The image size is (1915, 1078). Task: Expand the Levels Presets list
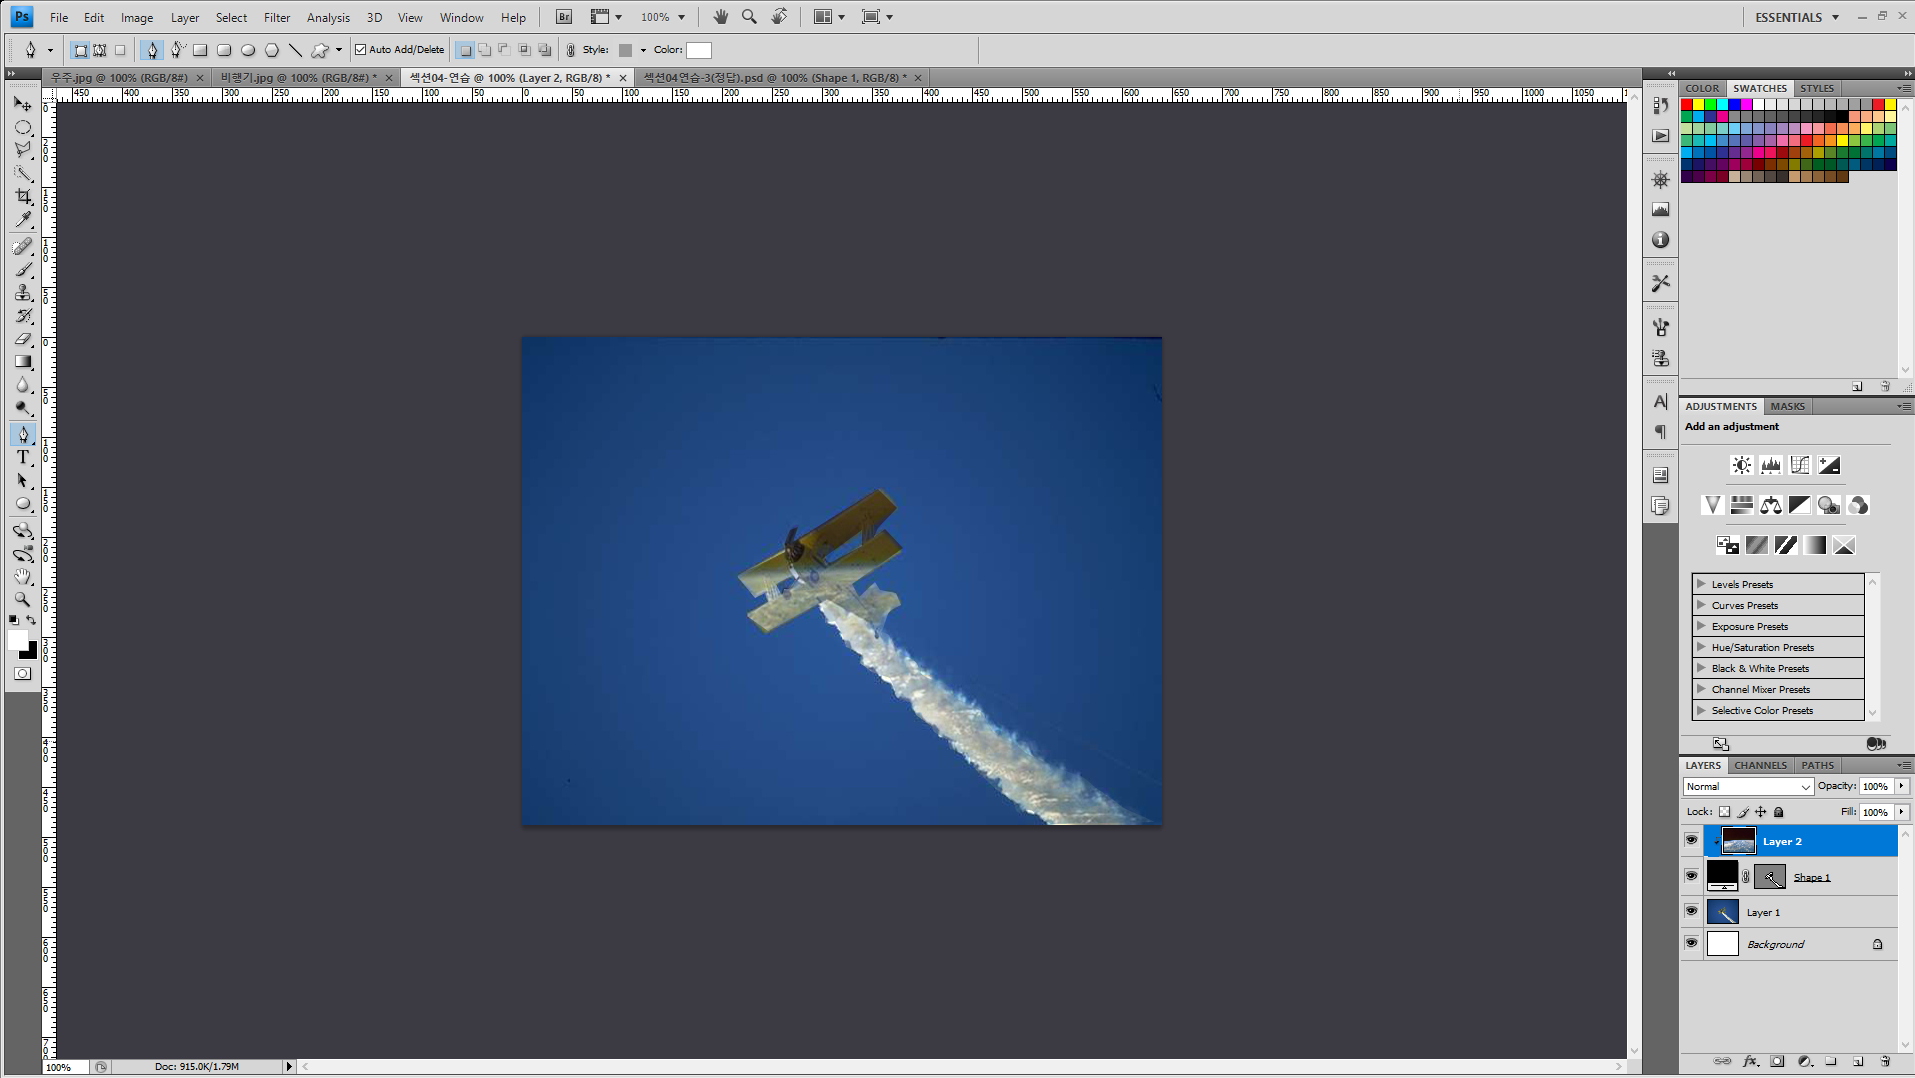[1701, 584]
